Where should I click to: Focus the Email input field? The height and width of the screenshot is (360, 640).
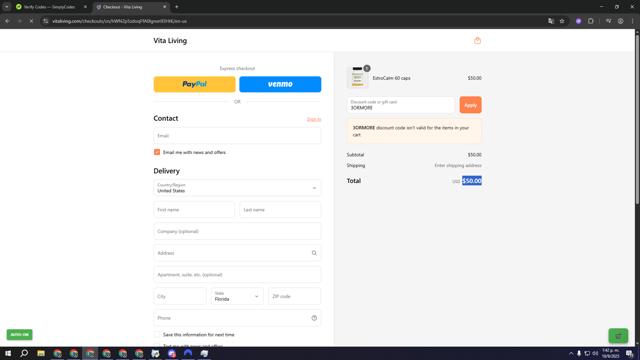[x=237, y=136]
